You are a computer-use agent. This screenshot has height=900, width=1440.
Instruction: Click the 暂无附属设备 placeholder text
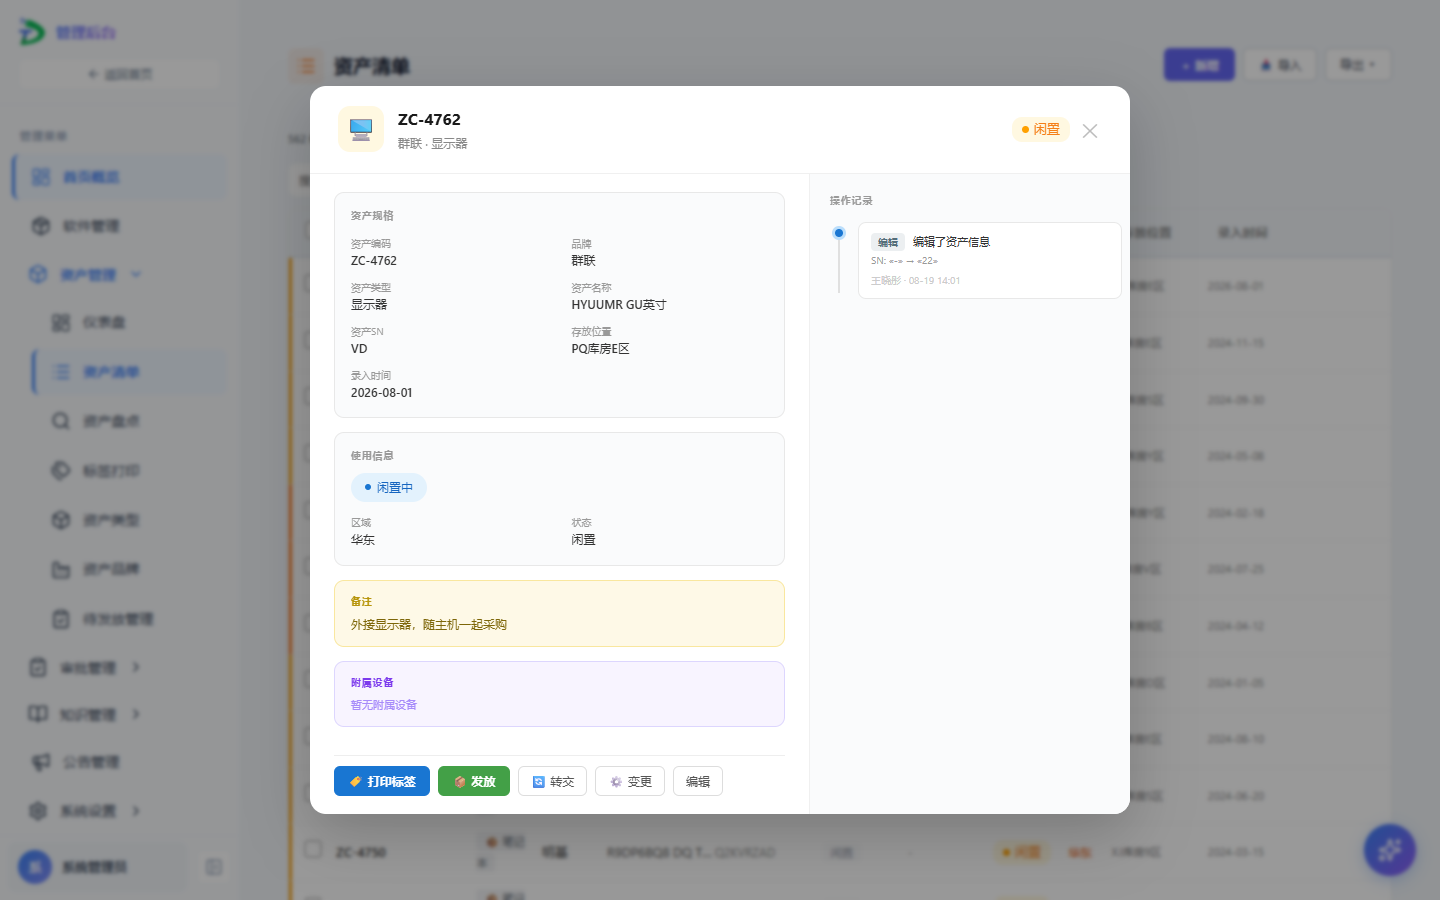(x=384, y=704)
